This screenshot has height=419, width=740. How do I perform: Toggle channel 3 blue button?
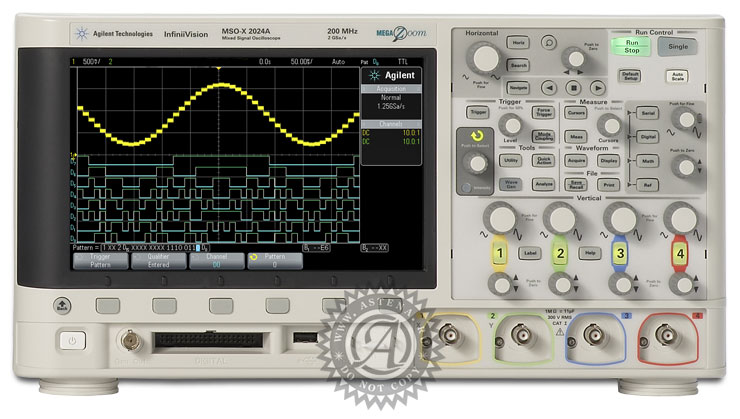point(620,253)
